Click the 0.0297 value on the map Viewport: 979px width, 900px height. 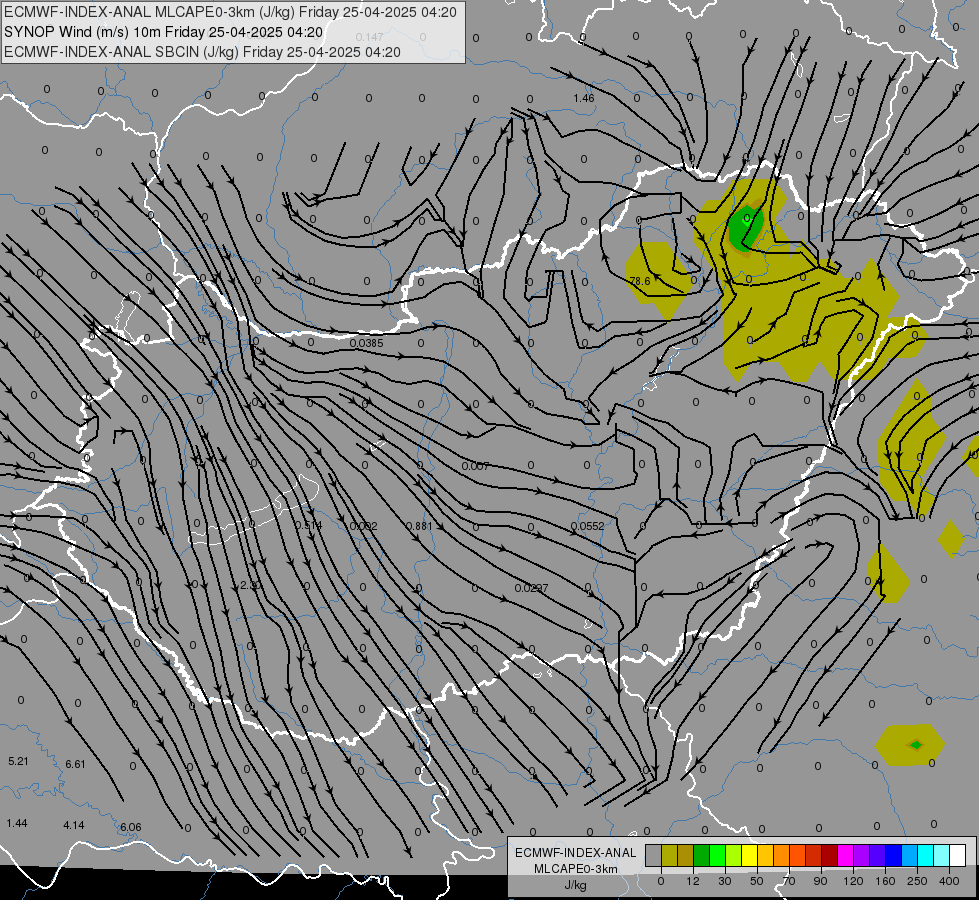pyautogui.click(x=531, y=588)
